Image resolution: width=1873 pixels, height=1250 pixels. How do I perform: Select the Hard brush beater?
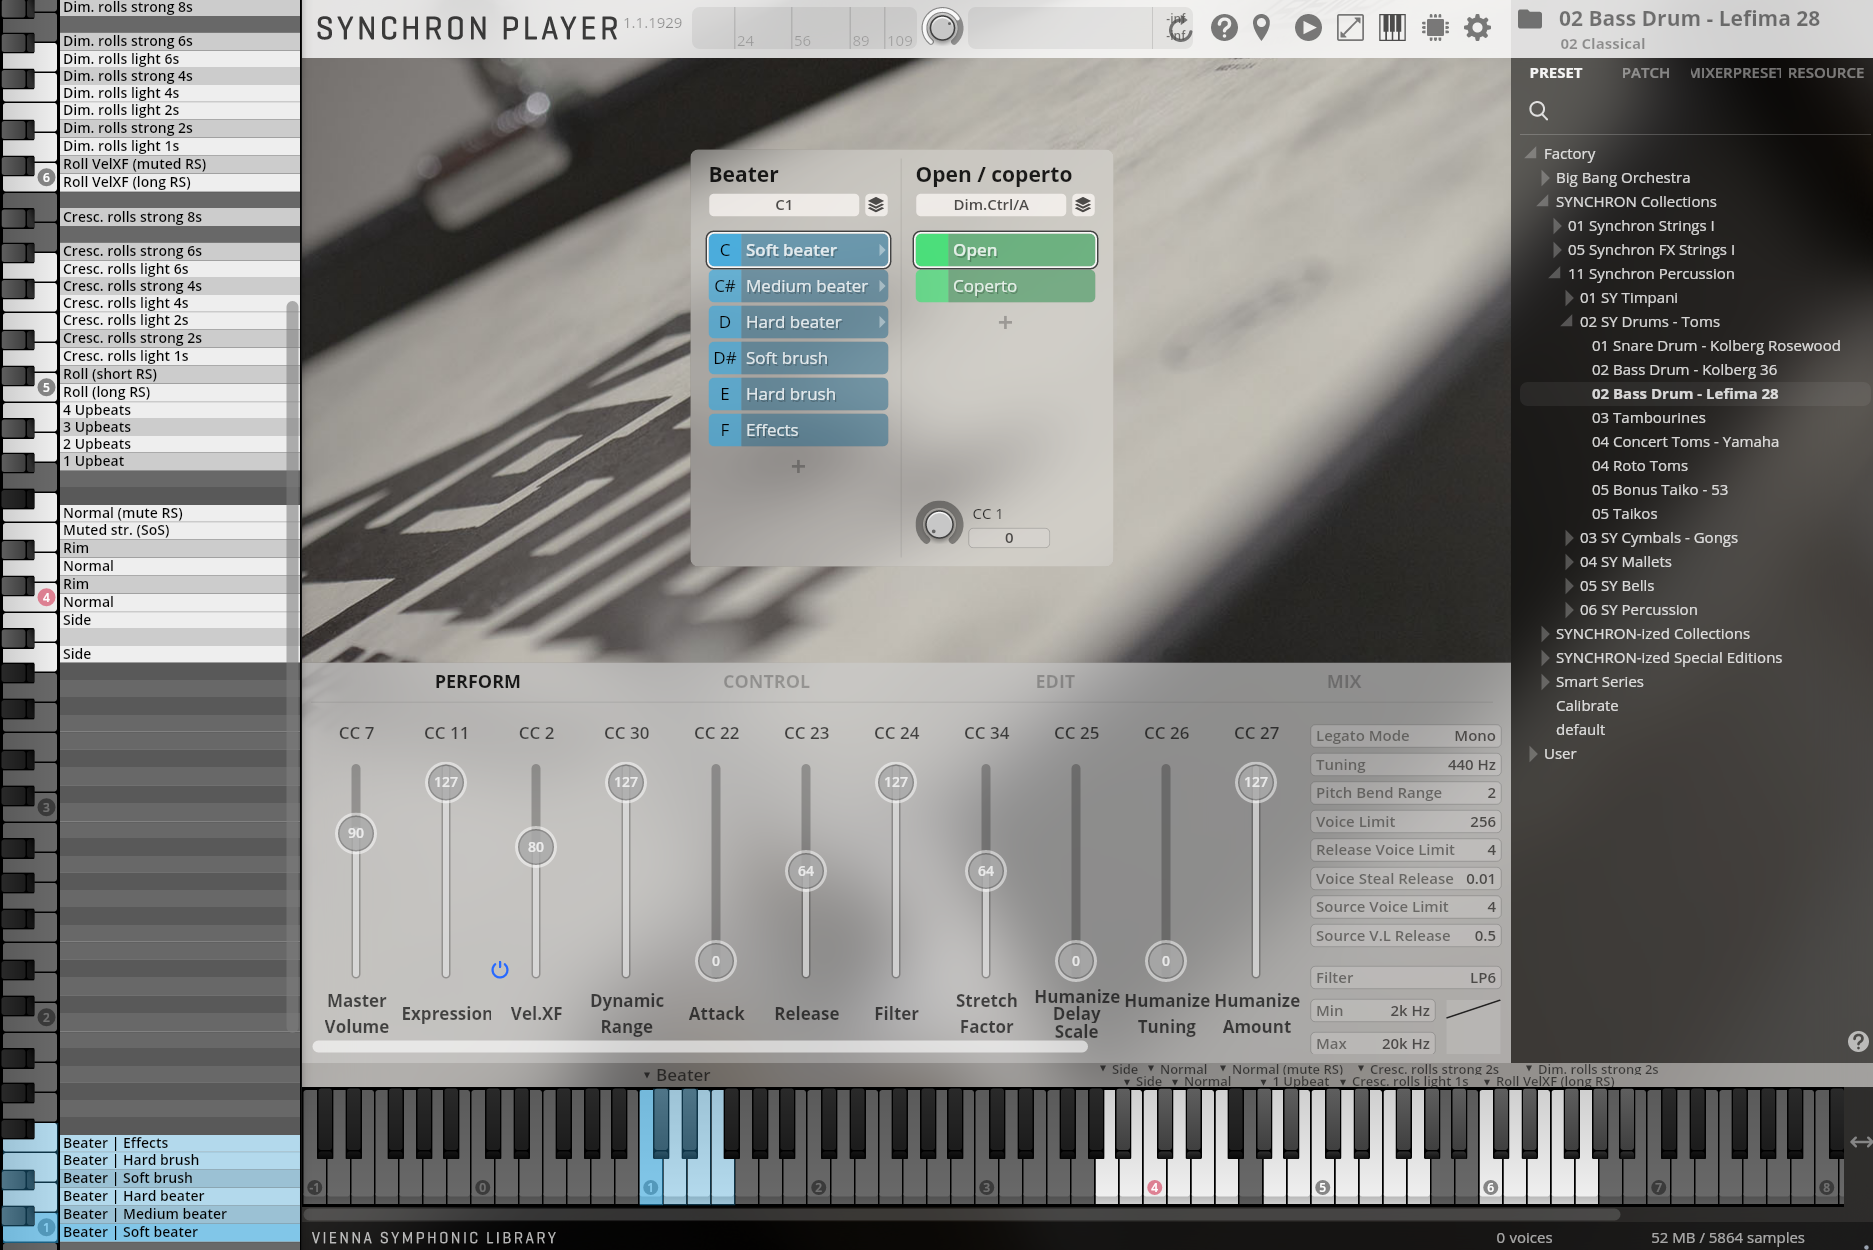click(x=797, y=393)
